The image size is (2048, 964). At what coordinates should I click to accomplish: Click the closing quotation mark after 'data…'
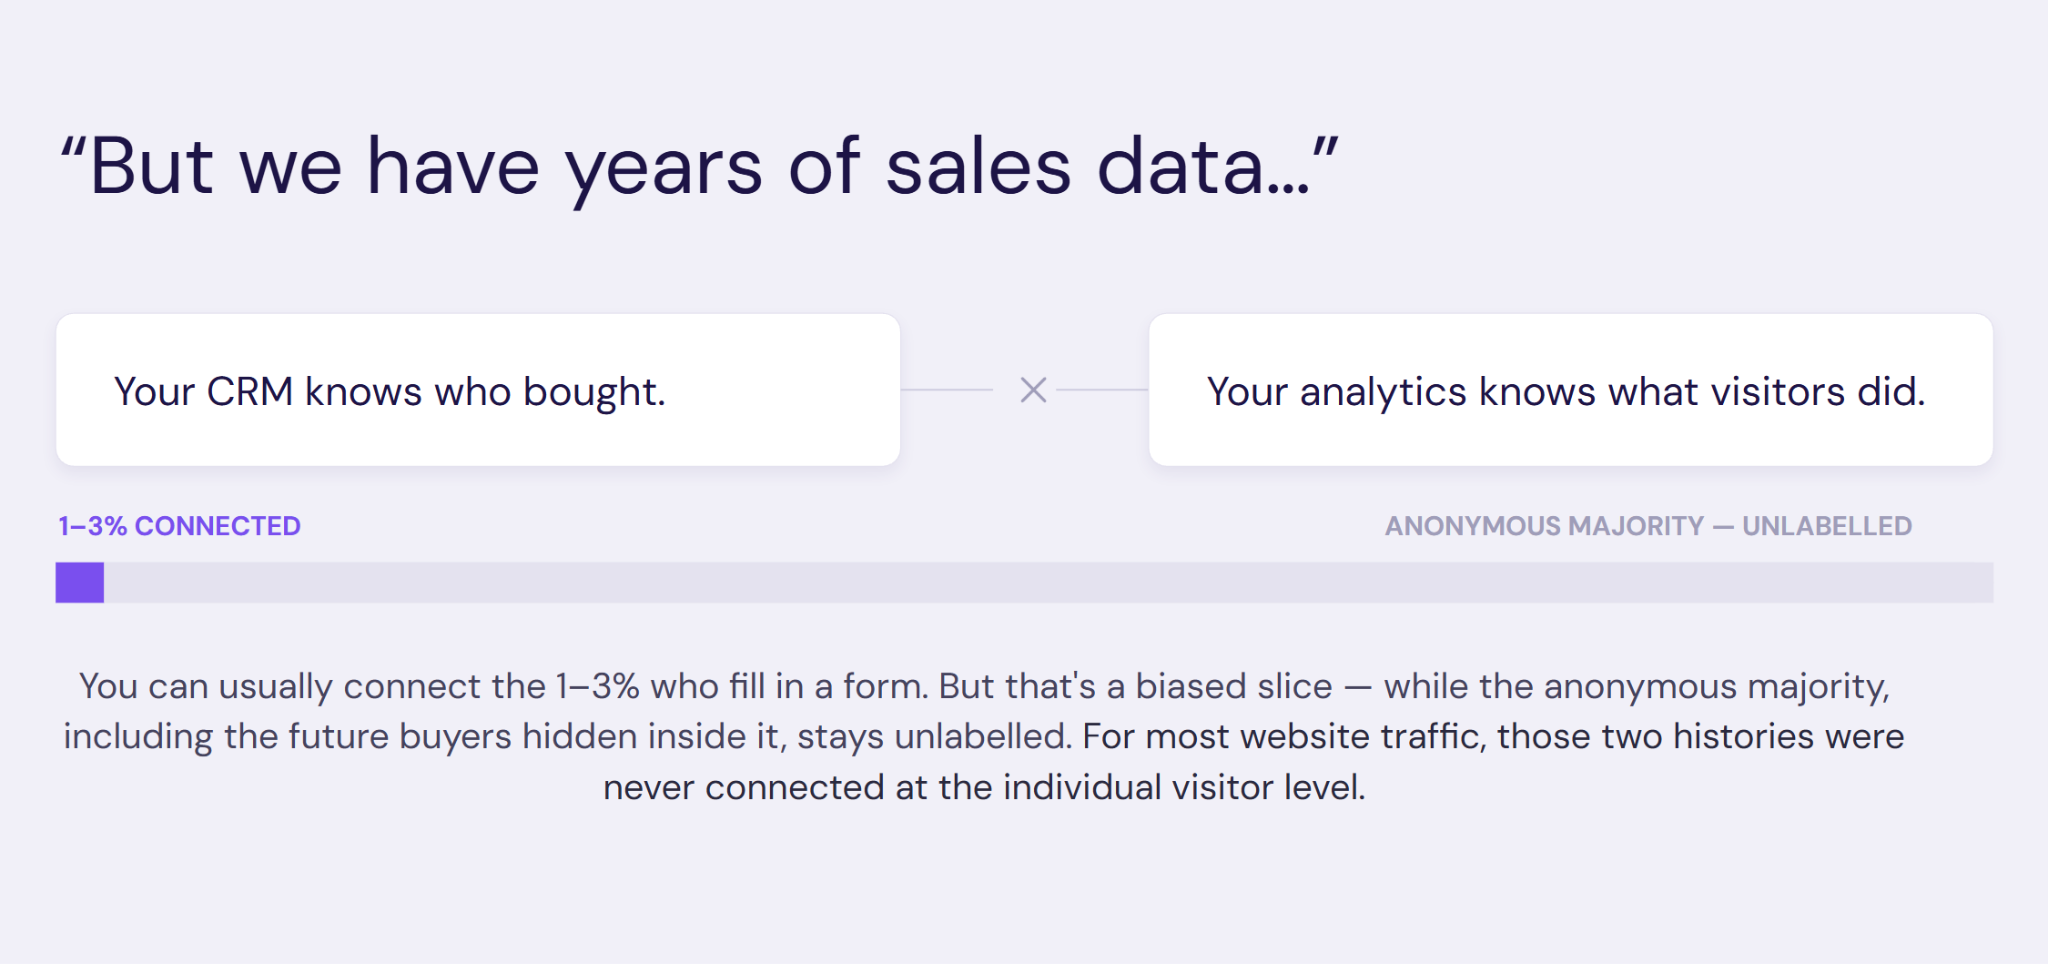[1325, 150]
